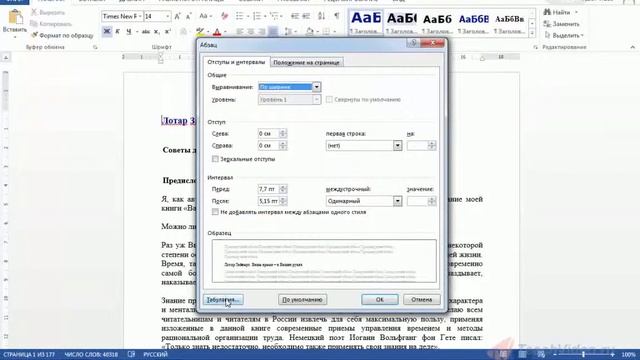Click the Paste (Вставить) clipboard icon
640x360 pixels.
(15, 17)
